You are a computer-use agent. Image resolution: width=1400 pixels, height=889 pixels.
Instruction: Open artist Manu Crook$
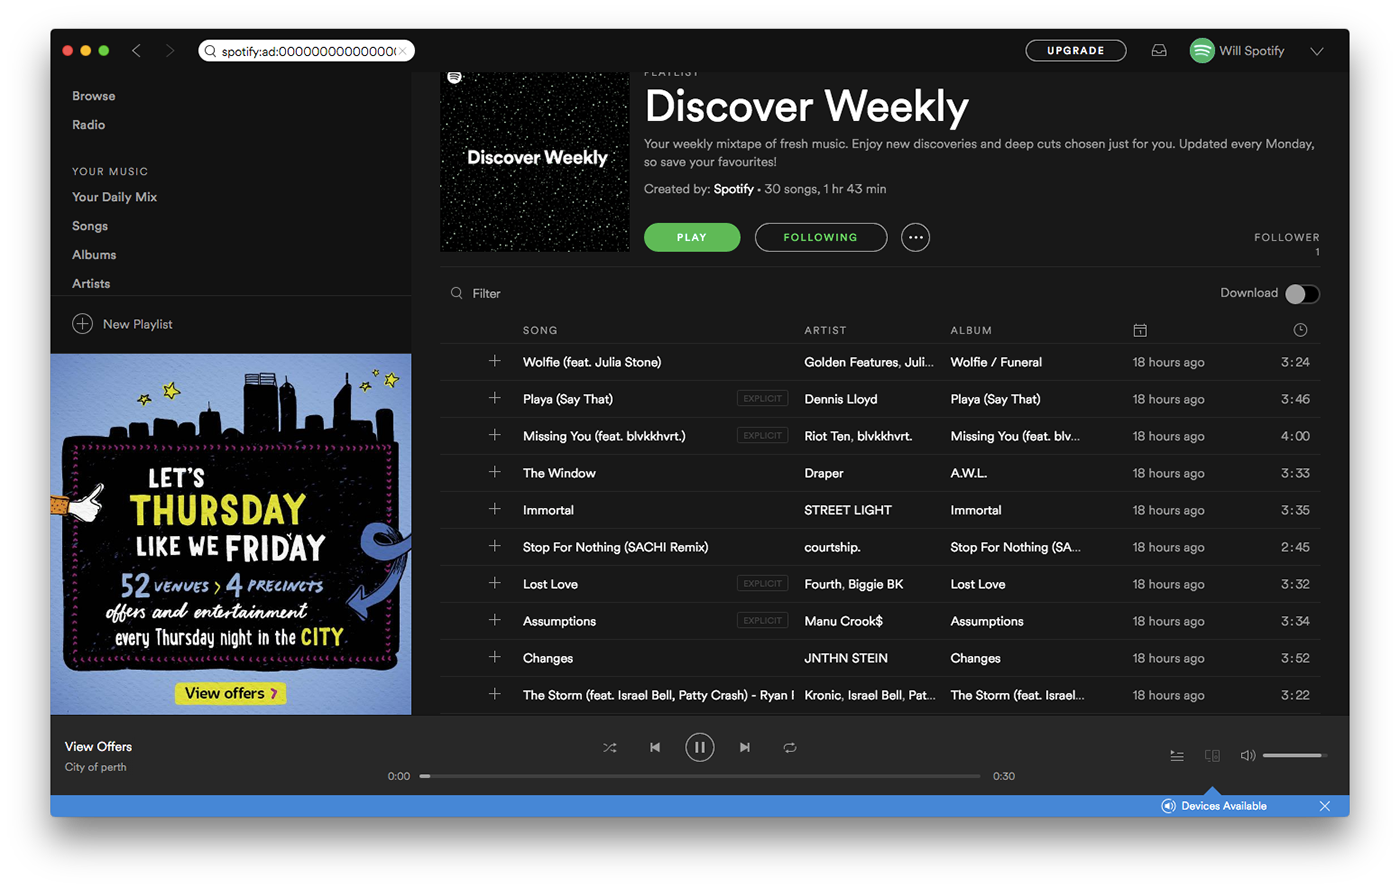[844, 621]
